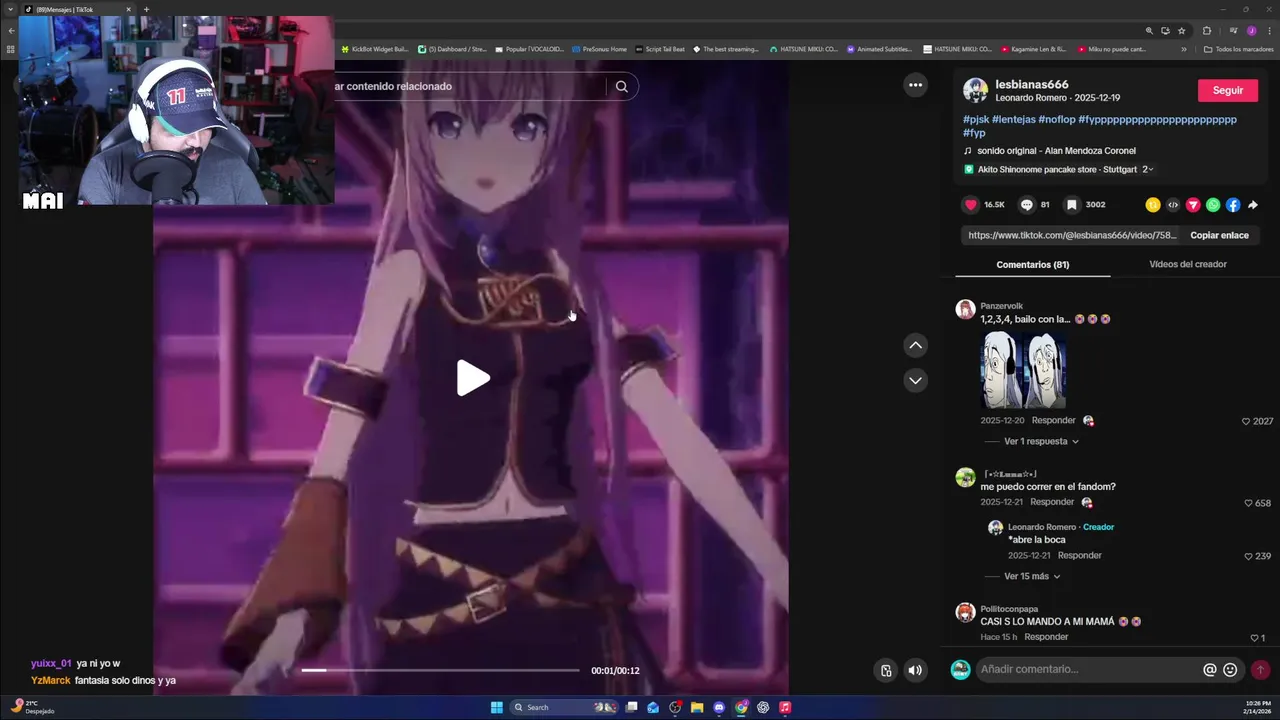Click the video progress bar
The height and width of the screenshot is (720, 1280).
440,670
